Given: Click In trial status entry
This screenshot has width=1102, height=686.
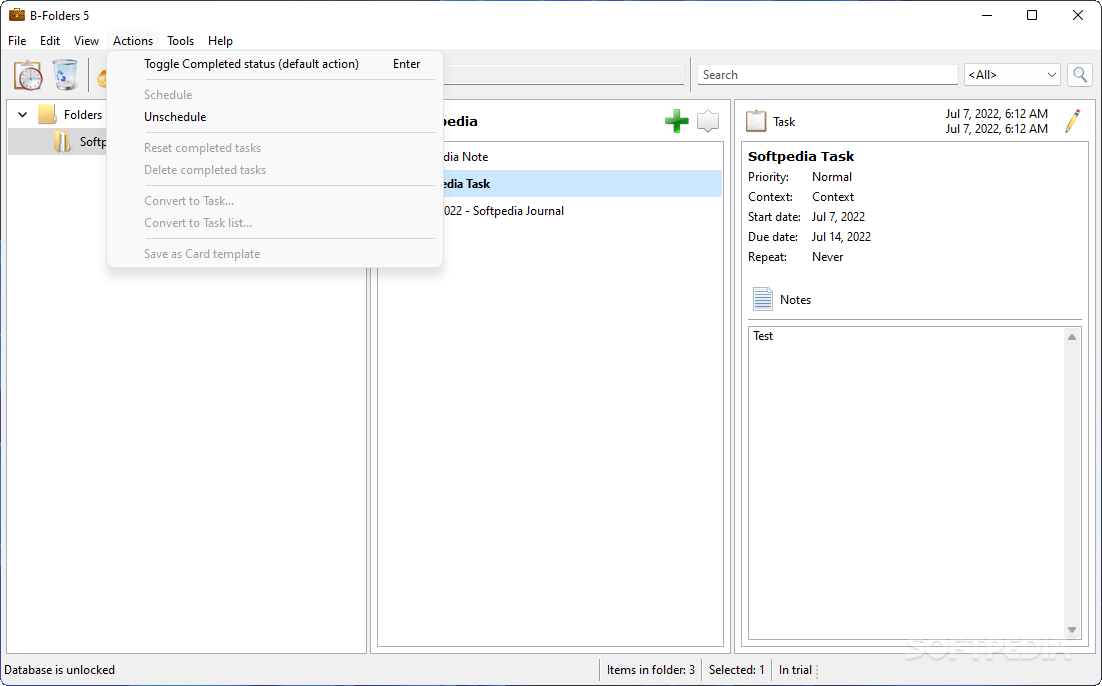Looking at the screenshot, I should (x=795, y=670).
